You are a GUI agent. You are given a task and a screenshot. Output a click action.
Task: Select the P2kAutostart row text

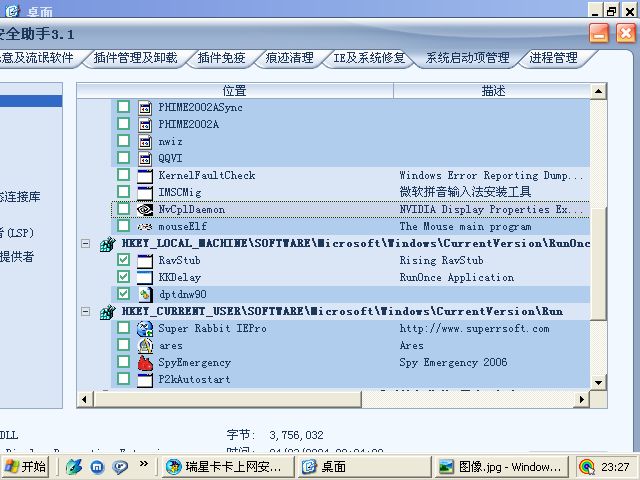194,380
